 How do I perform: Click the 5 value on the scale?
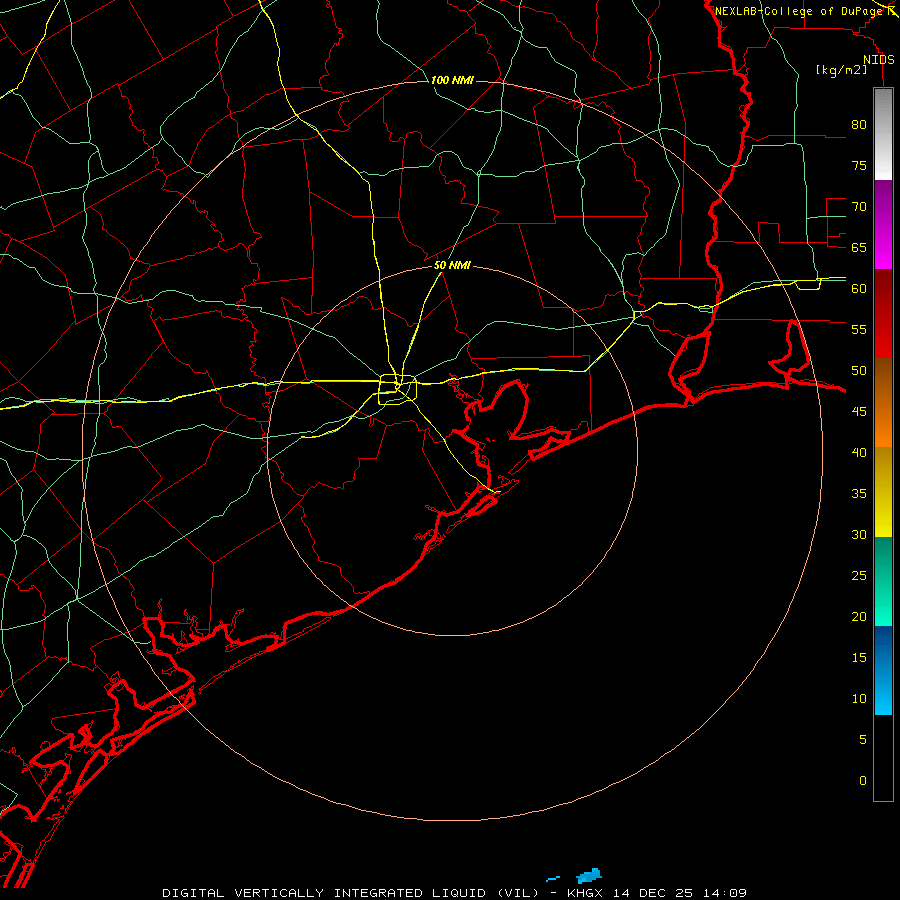tap(863, 739)
